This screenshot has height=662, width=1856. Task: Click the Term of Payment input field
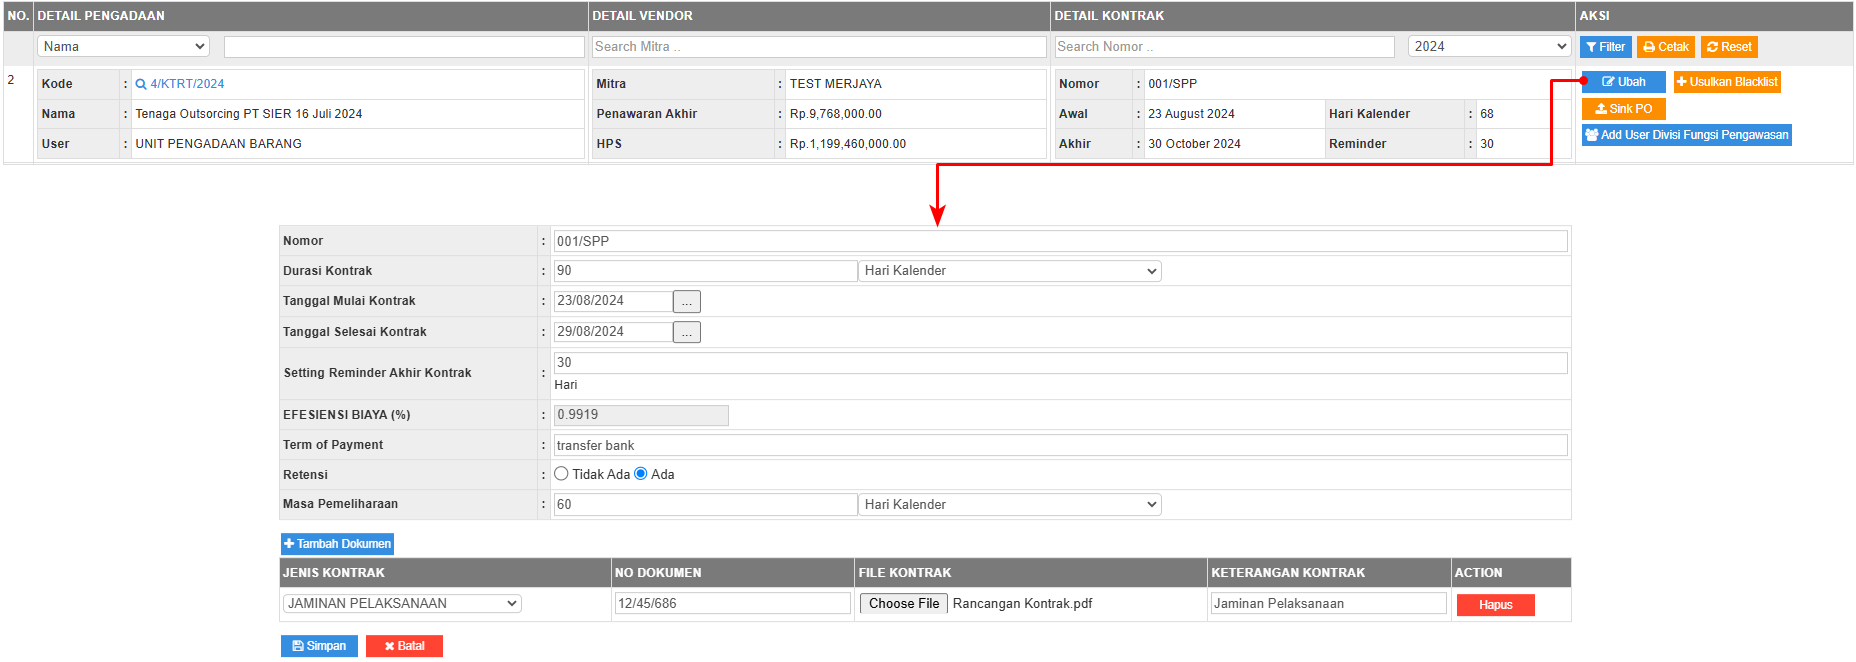pyautogui.click(x=1060, y=445)
